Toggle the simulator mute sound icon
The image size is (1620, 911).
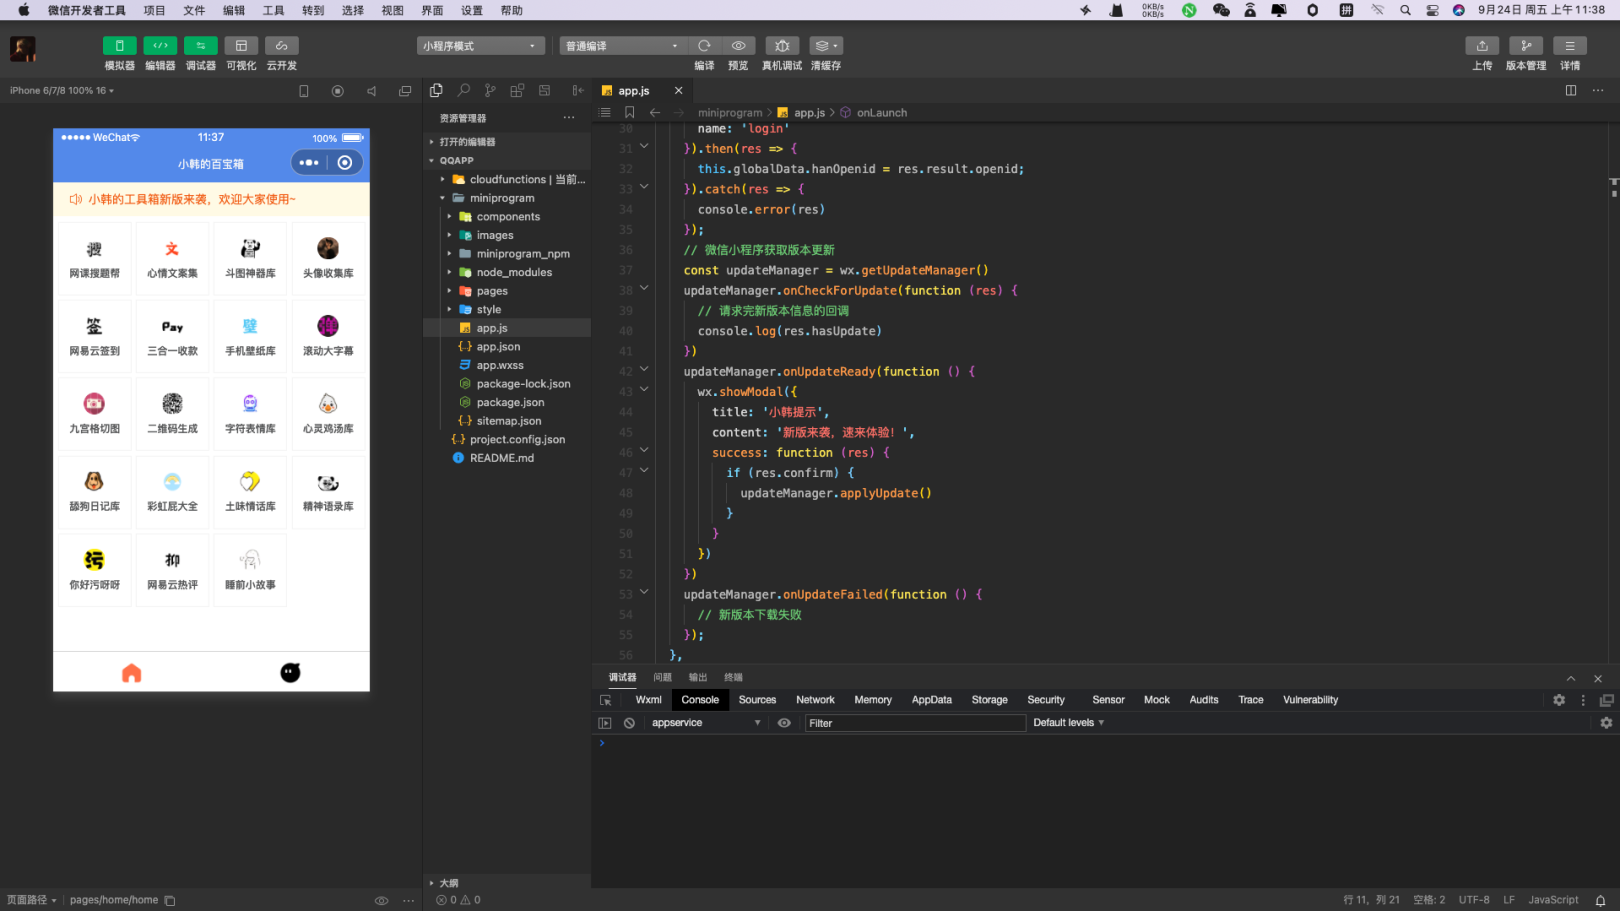click(x=371, y=91)
